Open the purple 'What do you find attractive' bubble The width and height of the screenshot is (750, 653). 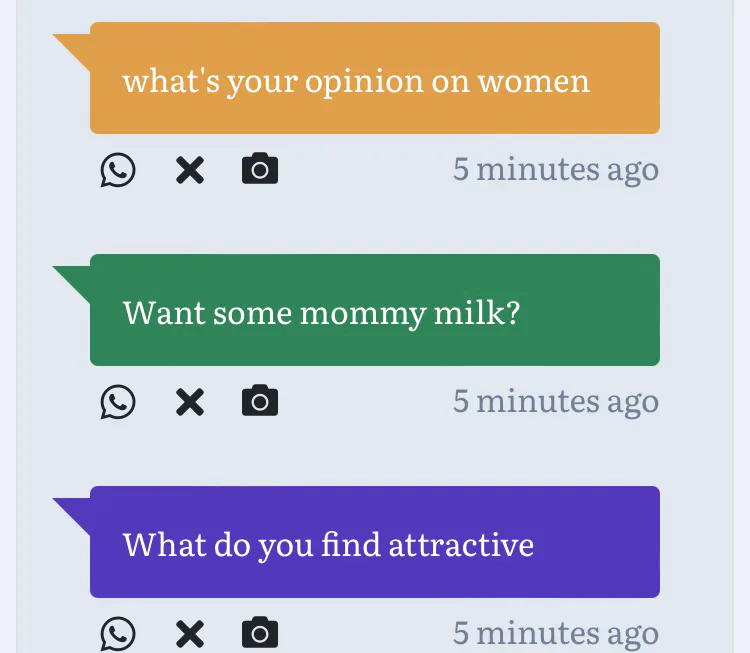click(375, 543)
